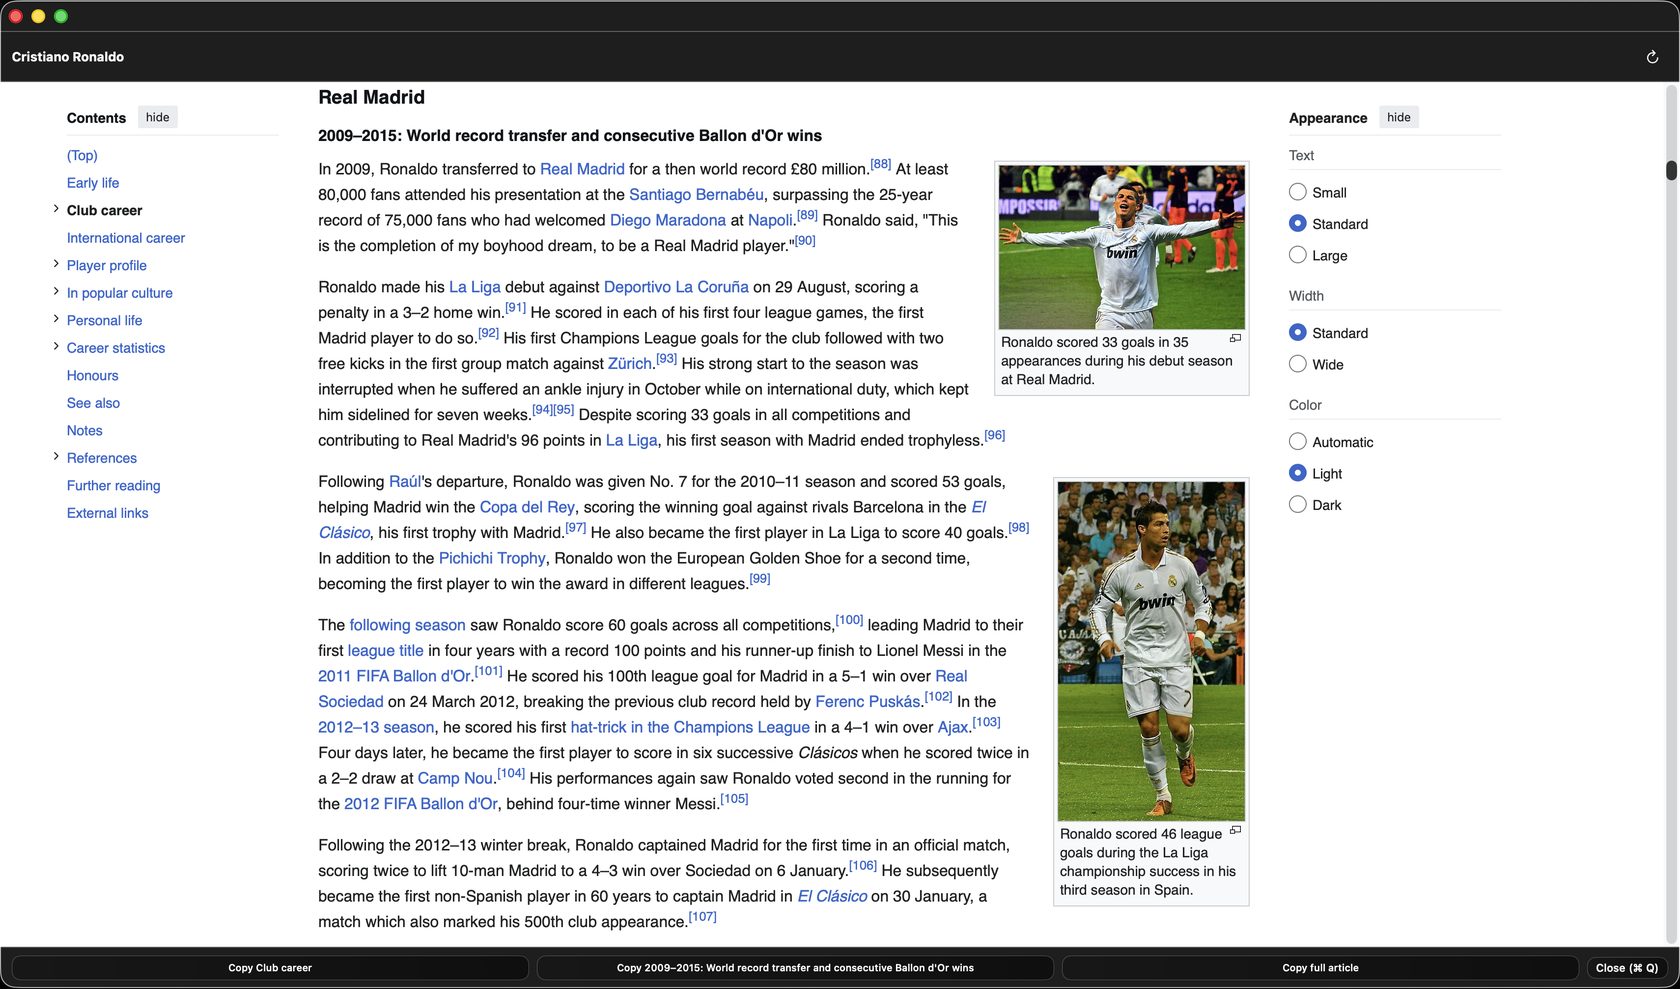Viewport: 1680px width, 989px height.
Task: Open the 2012 FIFA Ballon d'Or link
Action: (x=421, y=804)
